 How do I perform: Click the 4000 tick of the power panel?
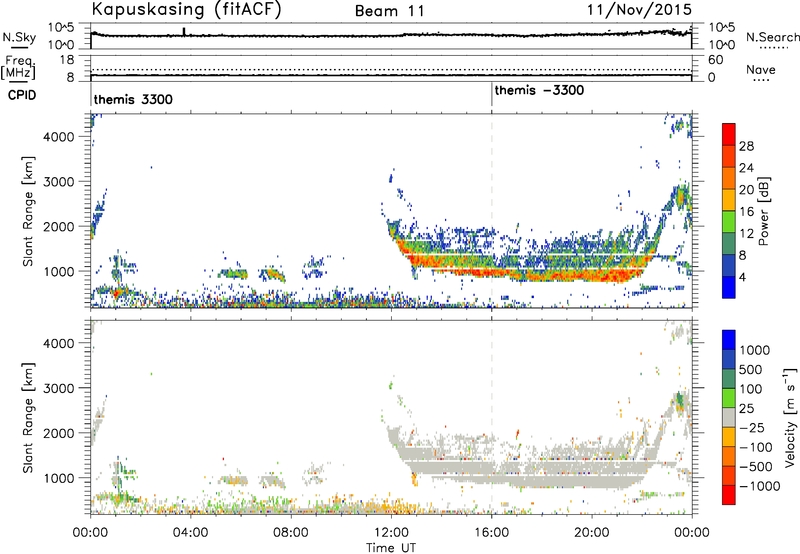pos(59,137)
